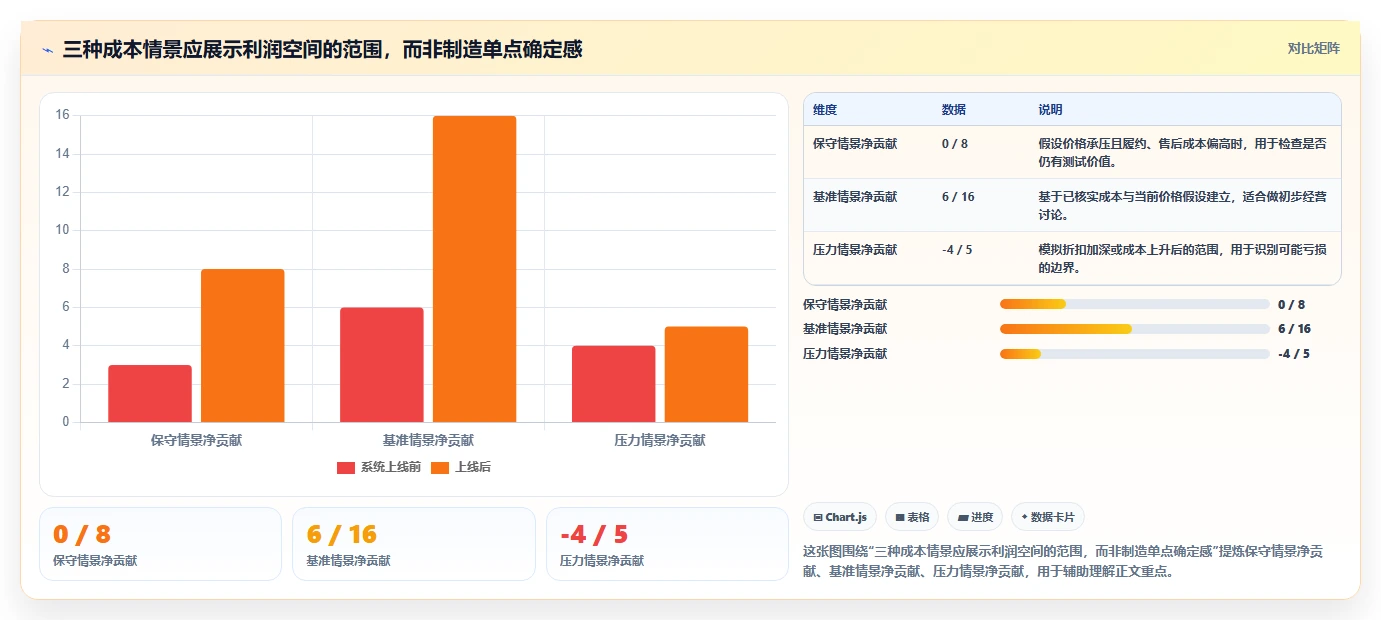
Task: Click the orange bar for 压力情景净贡献
Action: click(706, 374)
